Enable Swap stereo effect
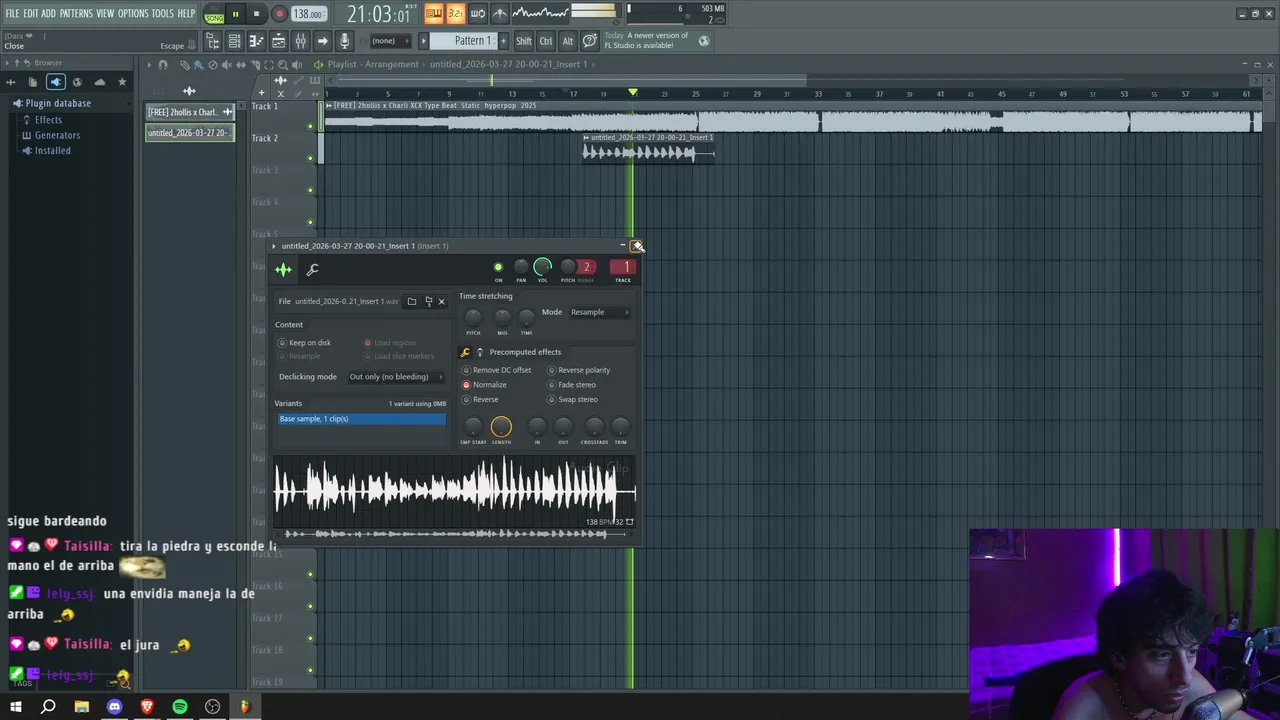The height and width of the screenshot is (720, 1280). [572, 400]
